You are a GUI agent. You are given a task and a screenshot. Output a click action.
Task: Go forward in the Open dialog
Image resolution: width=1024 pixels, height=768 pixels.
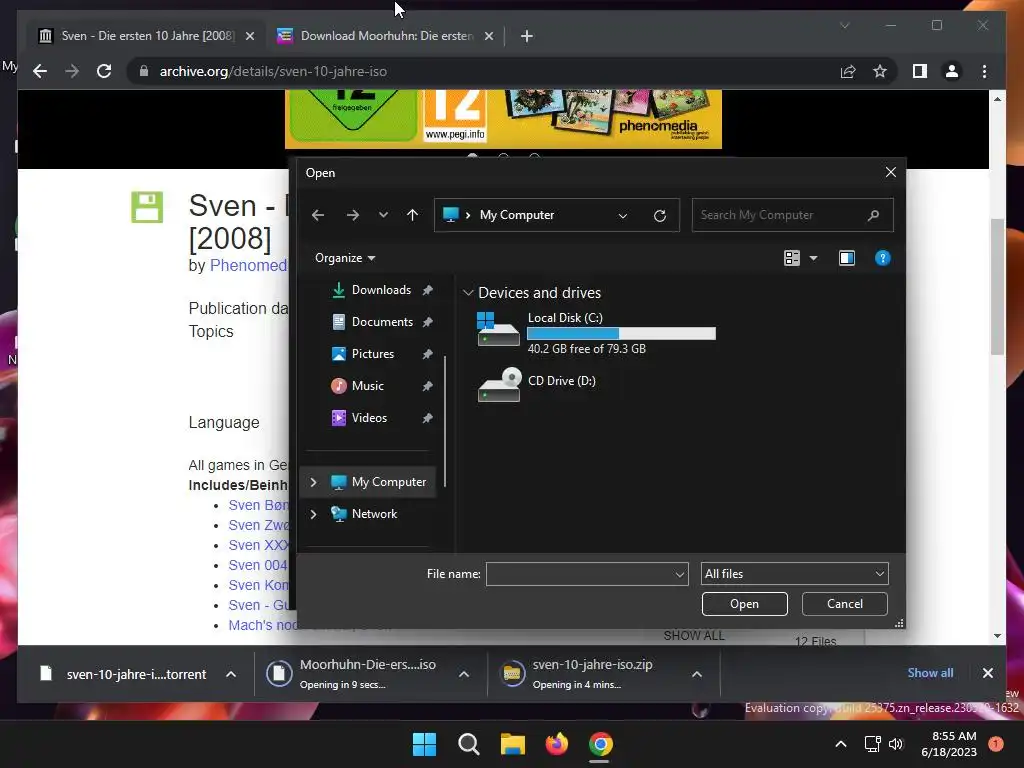[353, 215]
